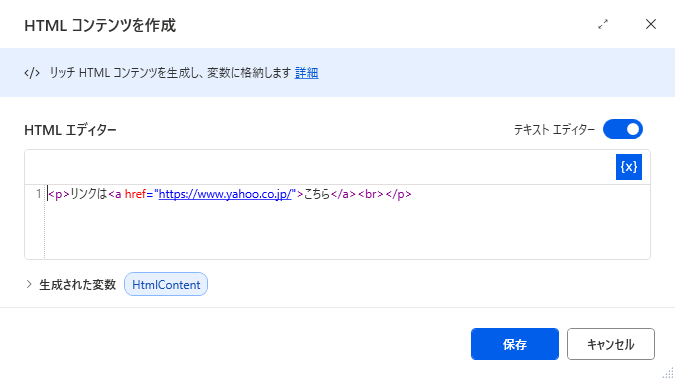Click the 生成された変数 section label
Screen dimensions: 675x380
click(77, 284)
